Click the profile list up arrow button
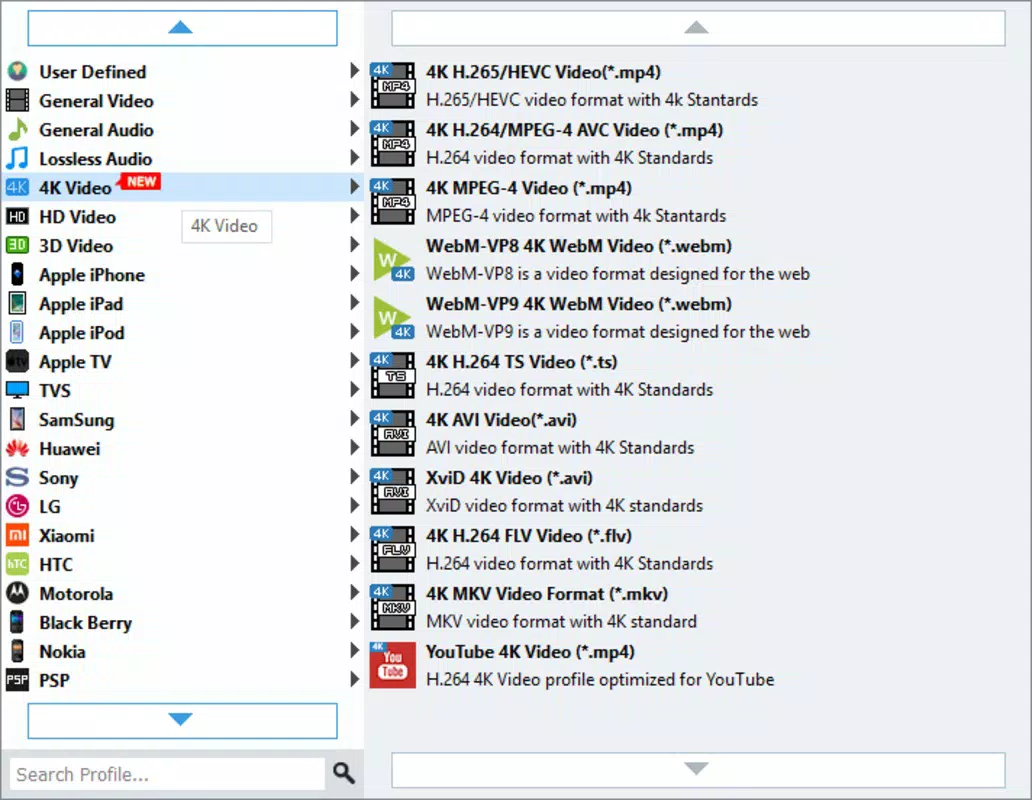This screenshot has width=1032, height=800. [698, 28]
